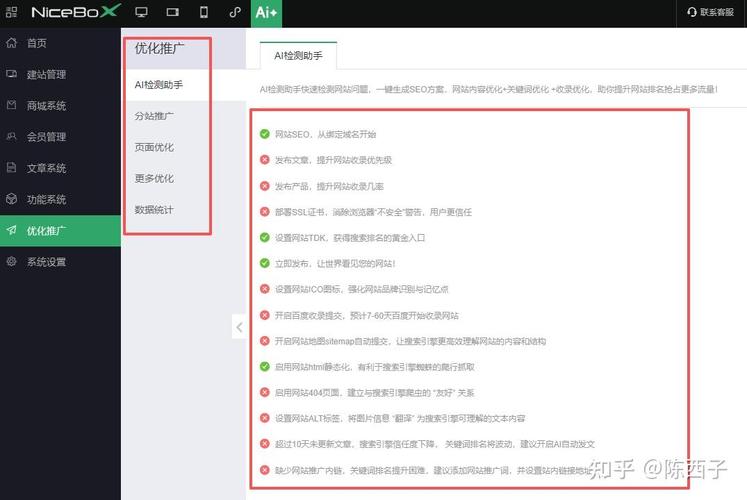Click the 立即发布，让世界看见您的网站 item
Viewport: 747px width, 500px height.
[x=335, y=263]
